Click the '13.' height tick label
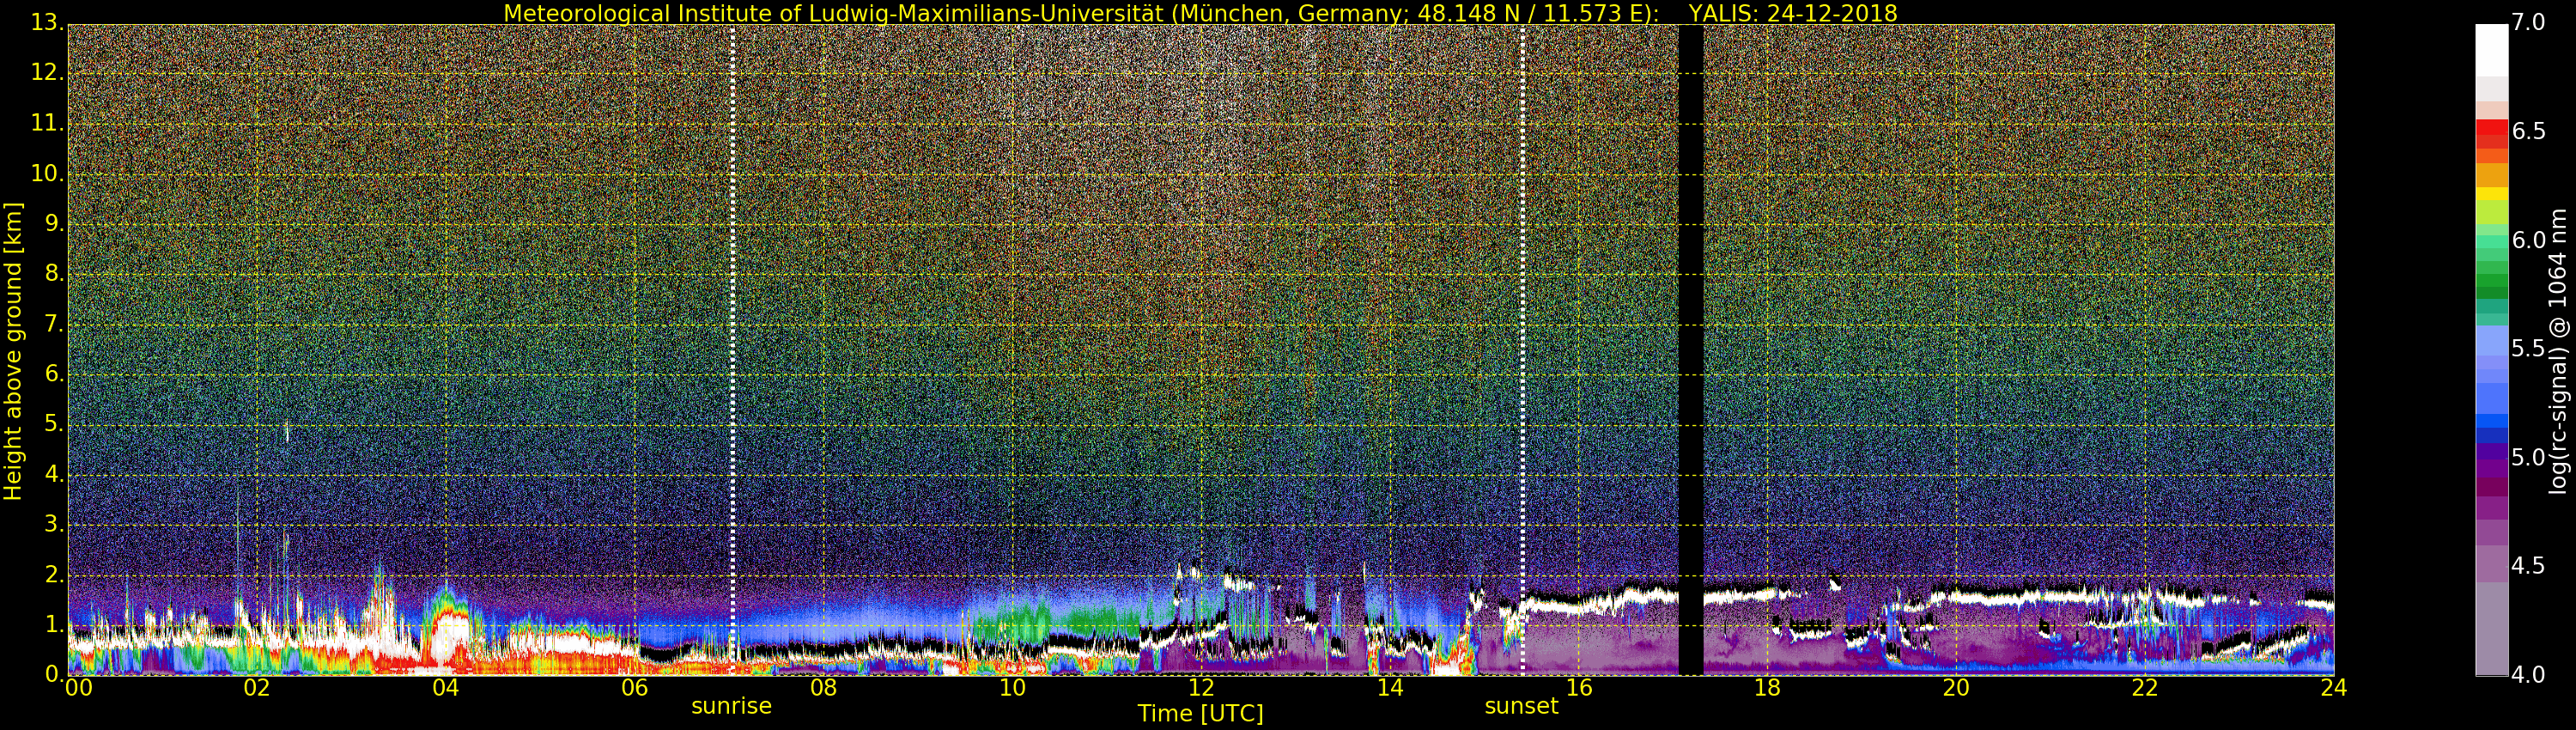 (47, 22)
